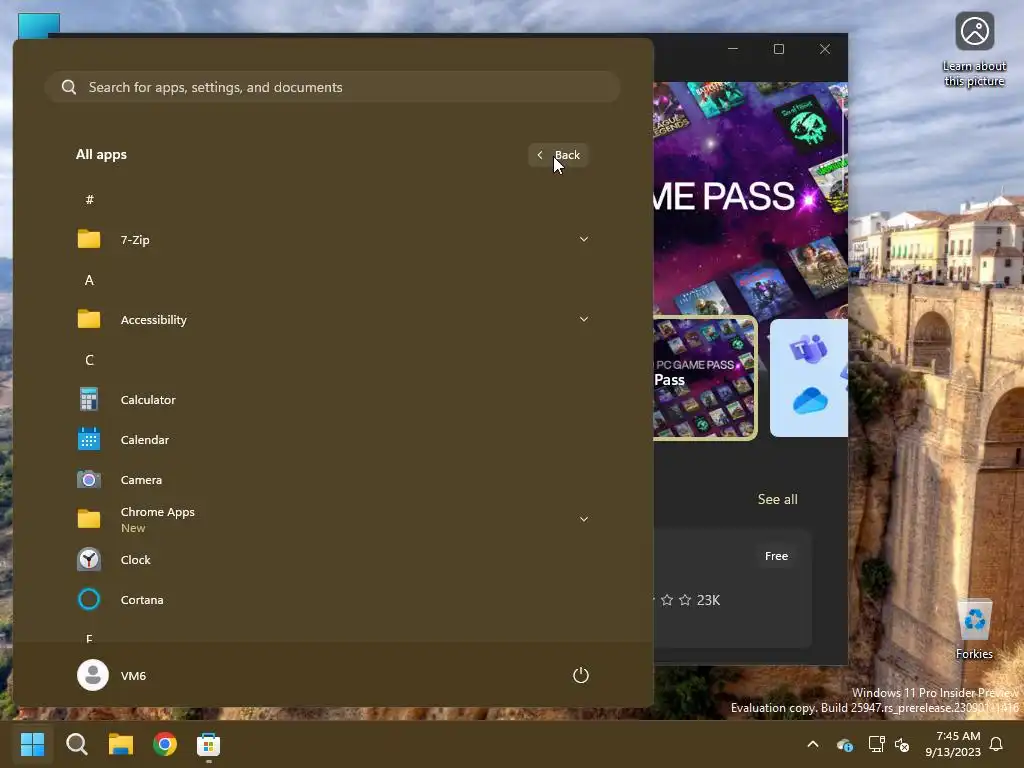Open the network tray icon
Screen dimensions: 1024x768
pos(876,744)
